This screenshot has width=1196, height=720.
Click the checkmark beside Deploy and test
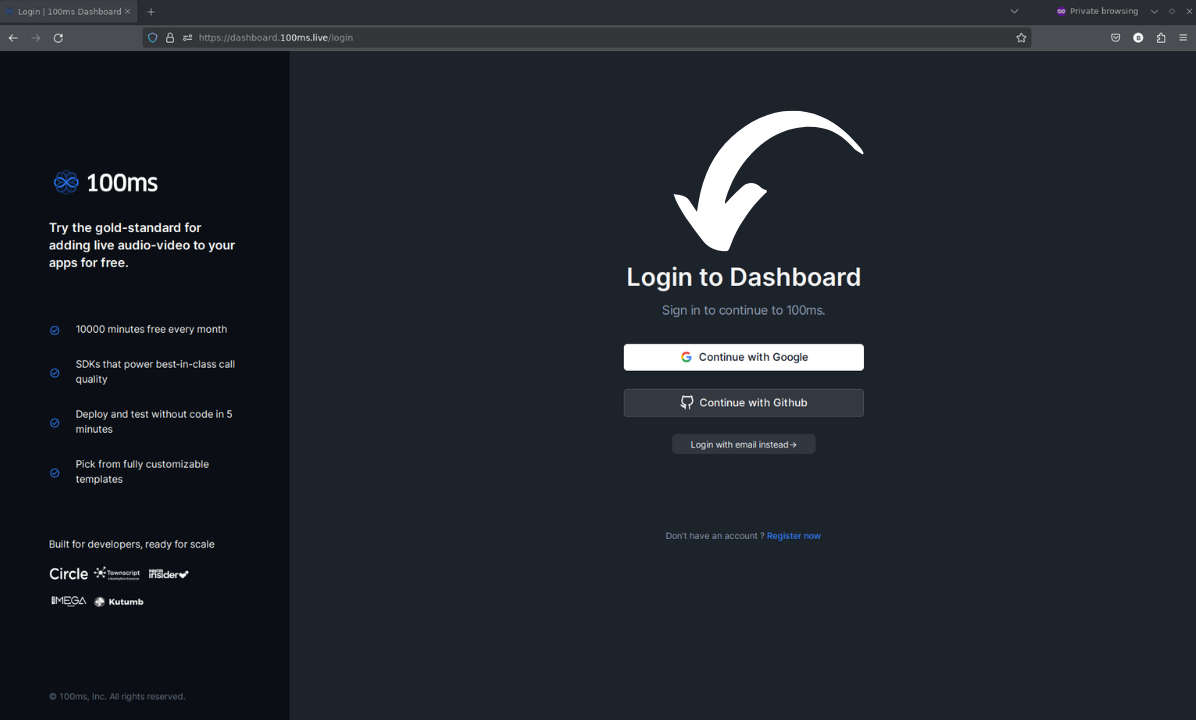tap(55, 423)
